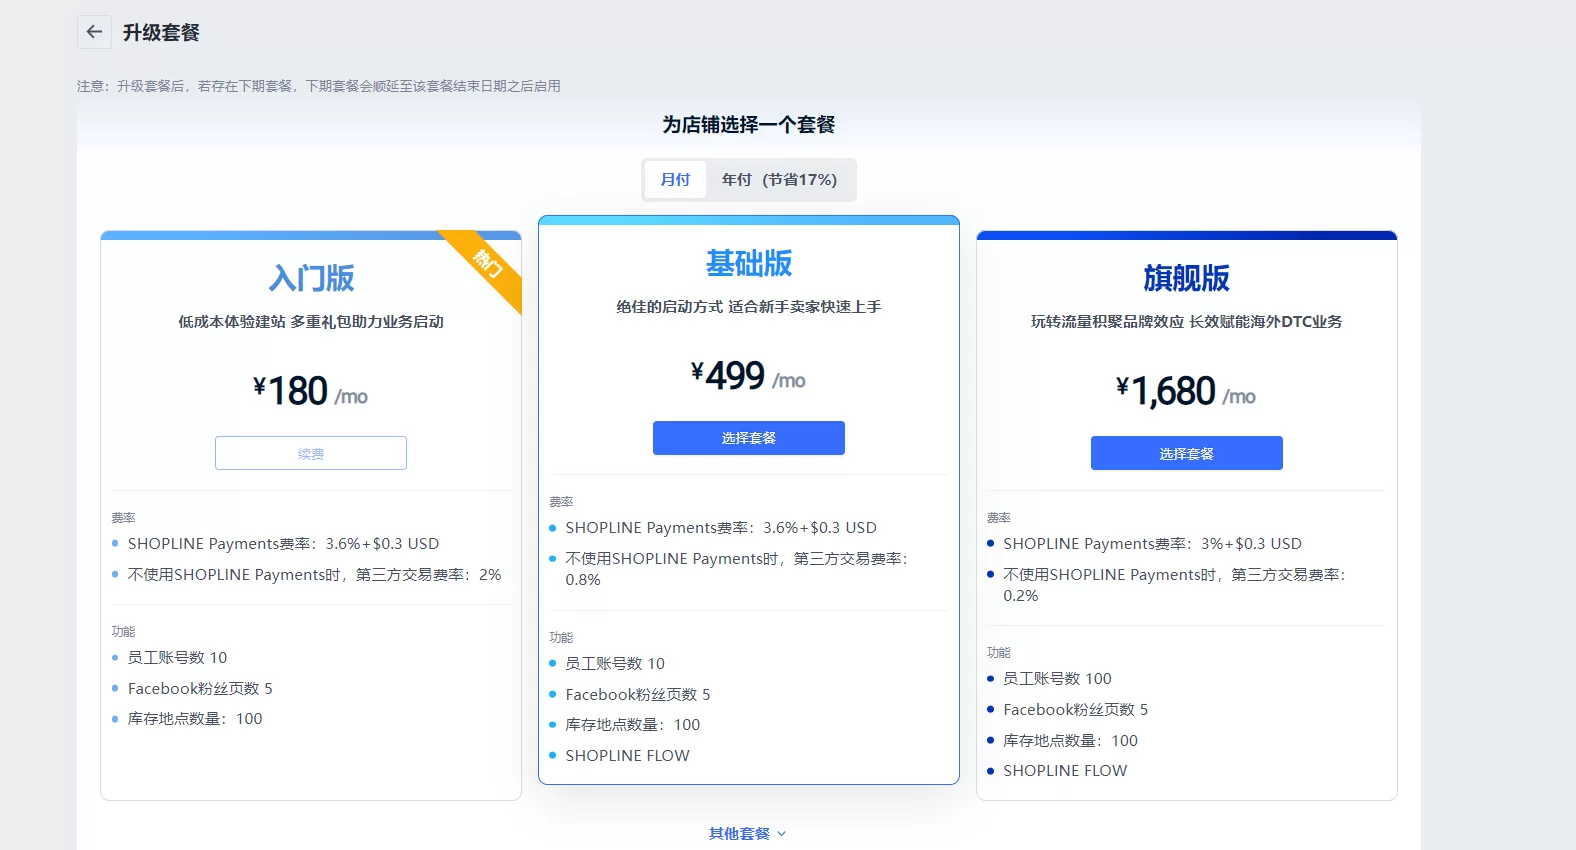Click the 热门 ribbon badge on 入门版
This screenshot has width=1576, height=850.
(x=488, y=263)
